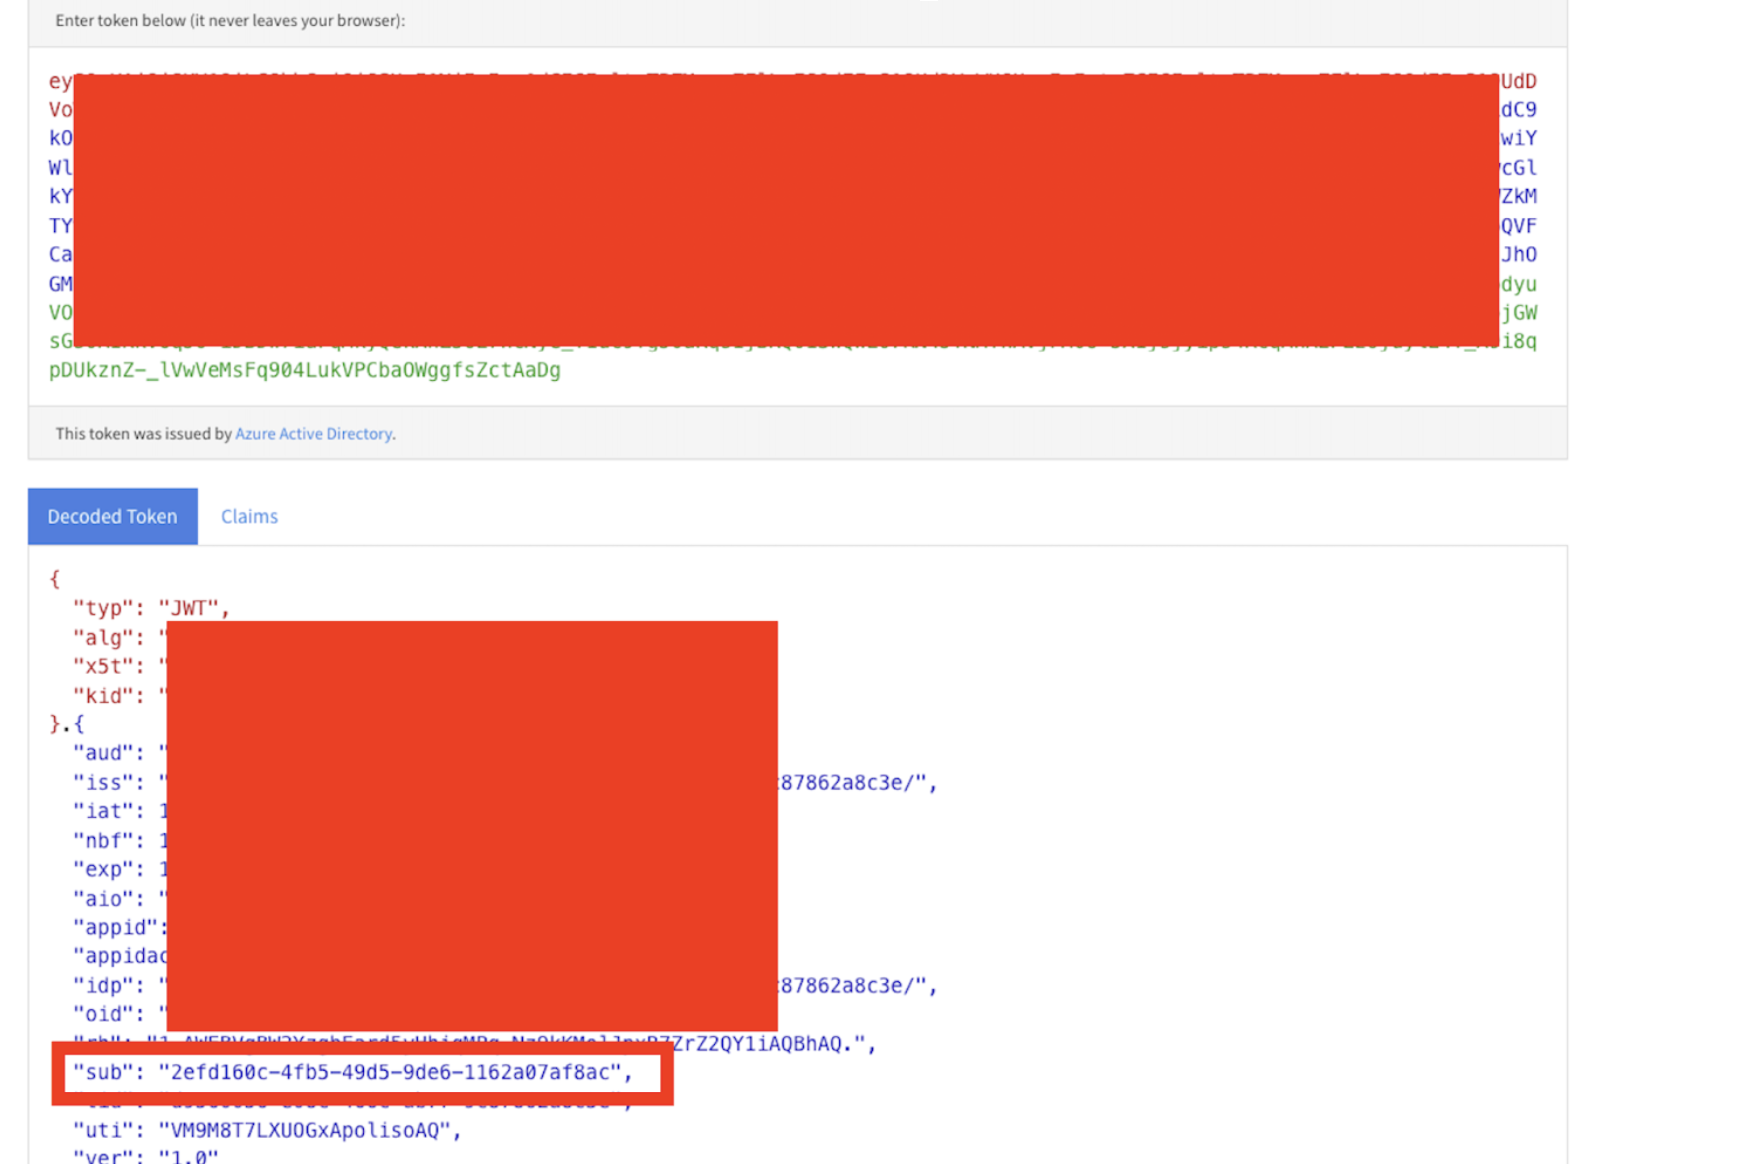Click the last green line of the token
Image resolution: width=1738 pixels, height=1164 pixels.
(304, 370)
